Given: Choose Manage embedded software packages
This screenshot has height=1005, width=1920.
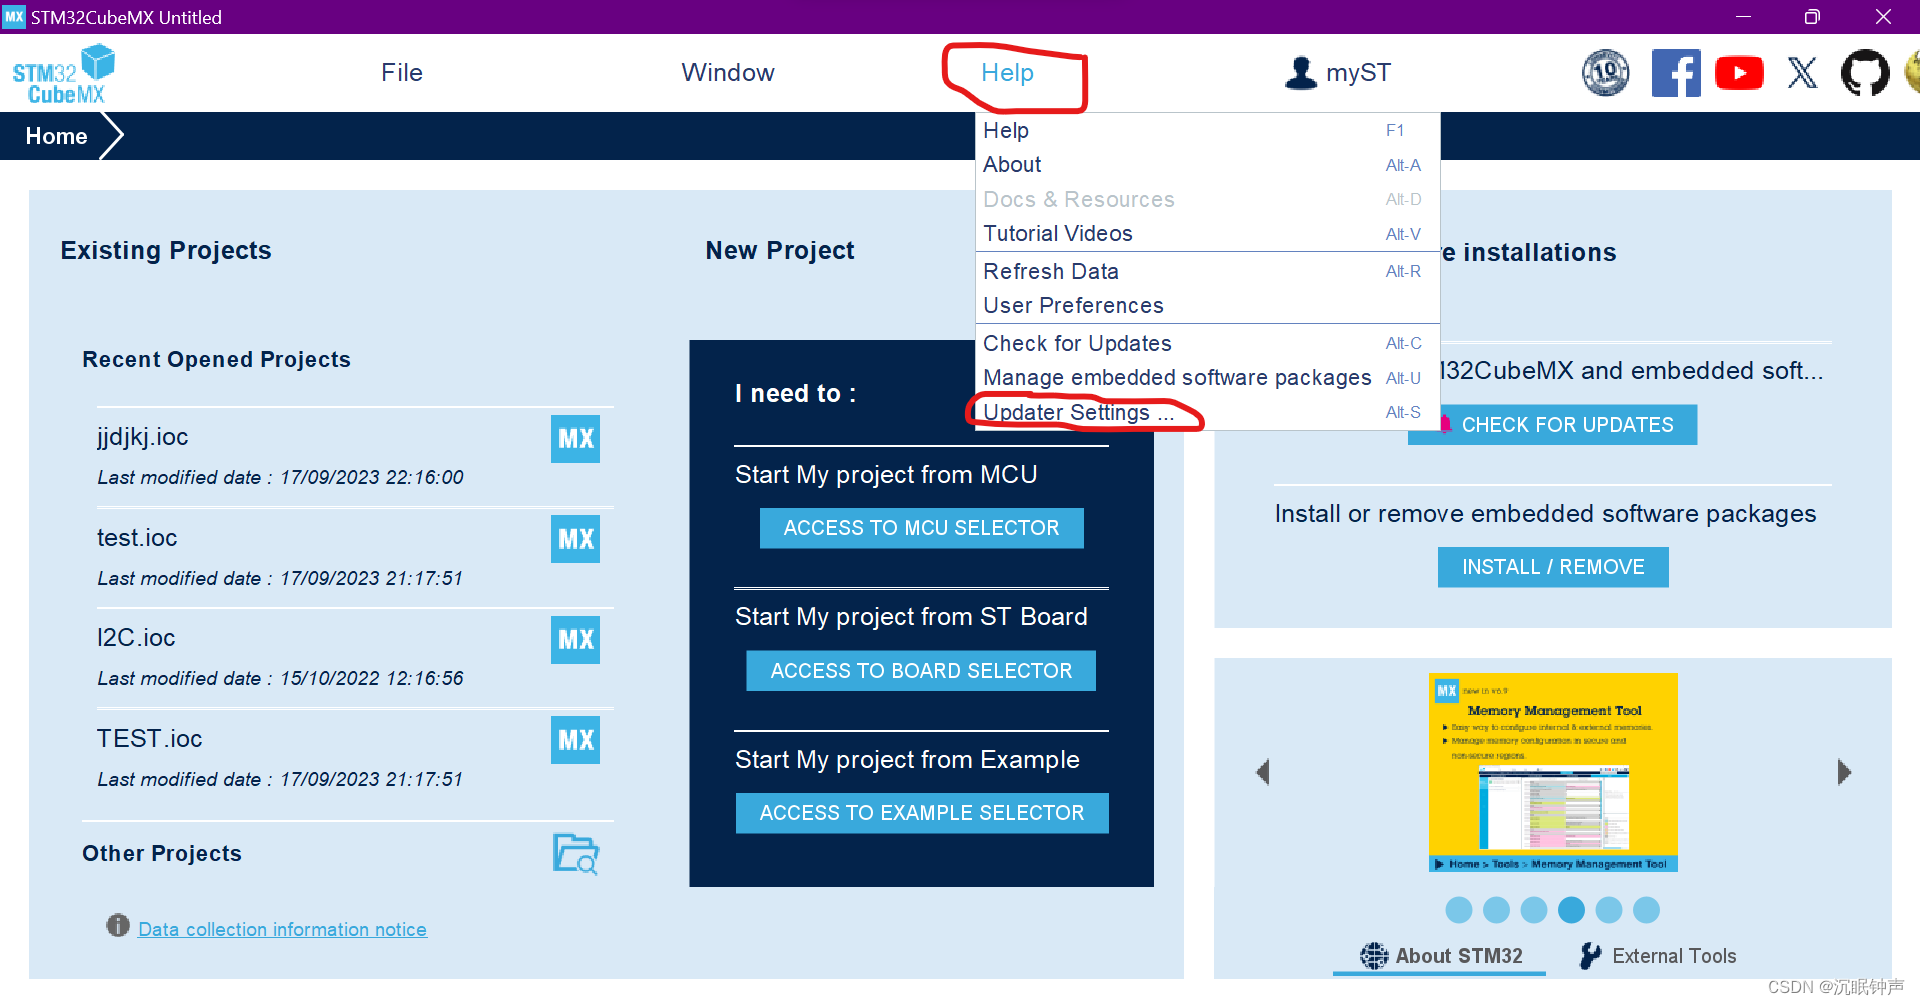Looking at the screenshot, I should (1207, 378).
